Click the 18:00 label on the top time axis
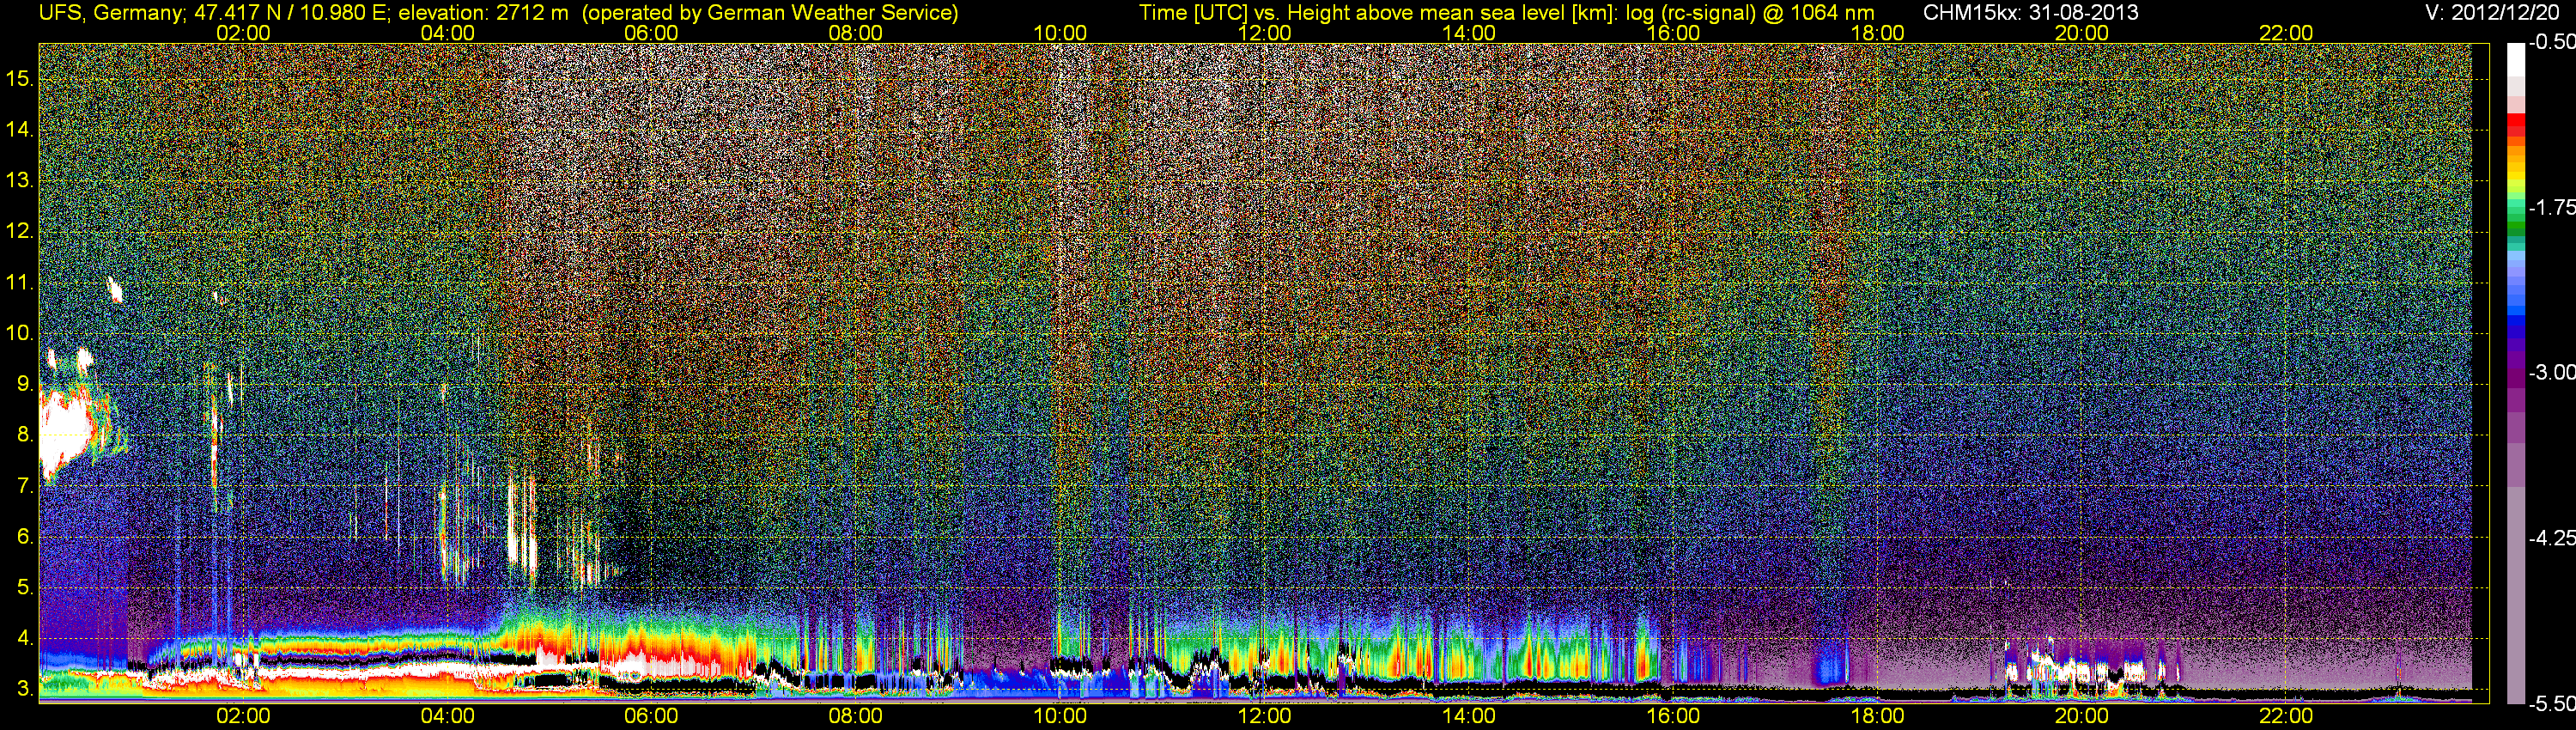 (x=1877, y=33)
